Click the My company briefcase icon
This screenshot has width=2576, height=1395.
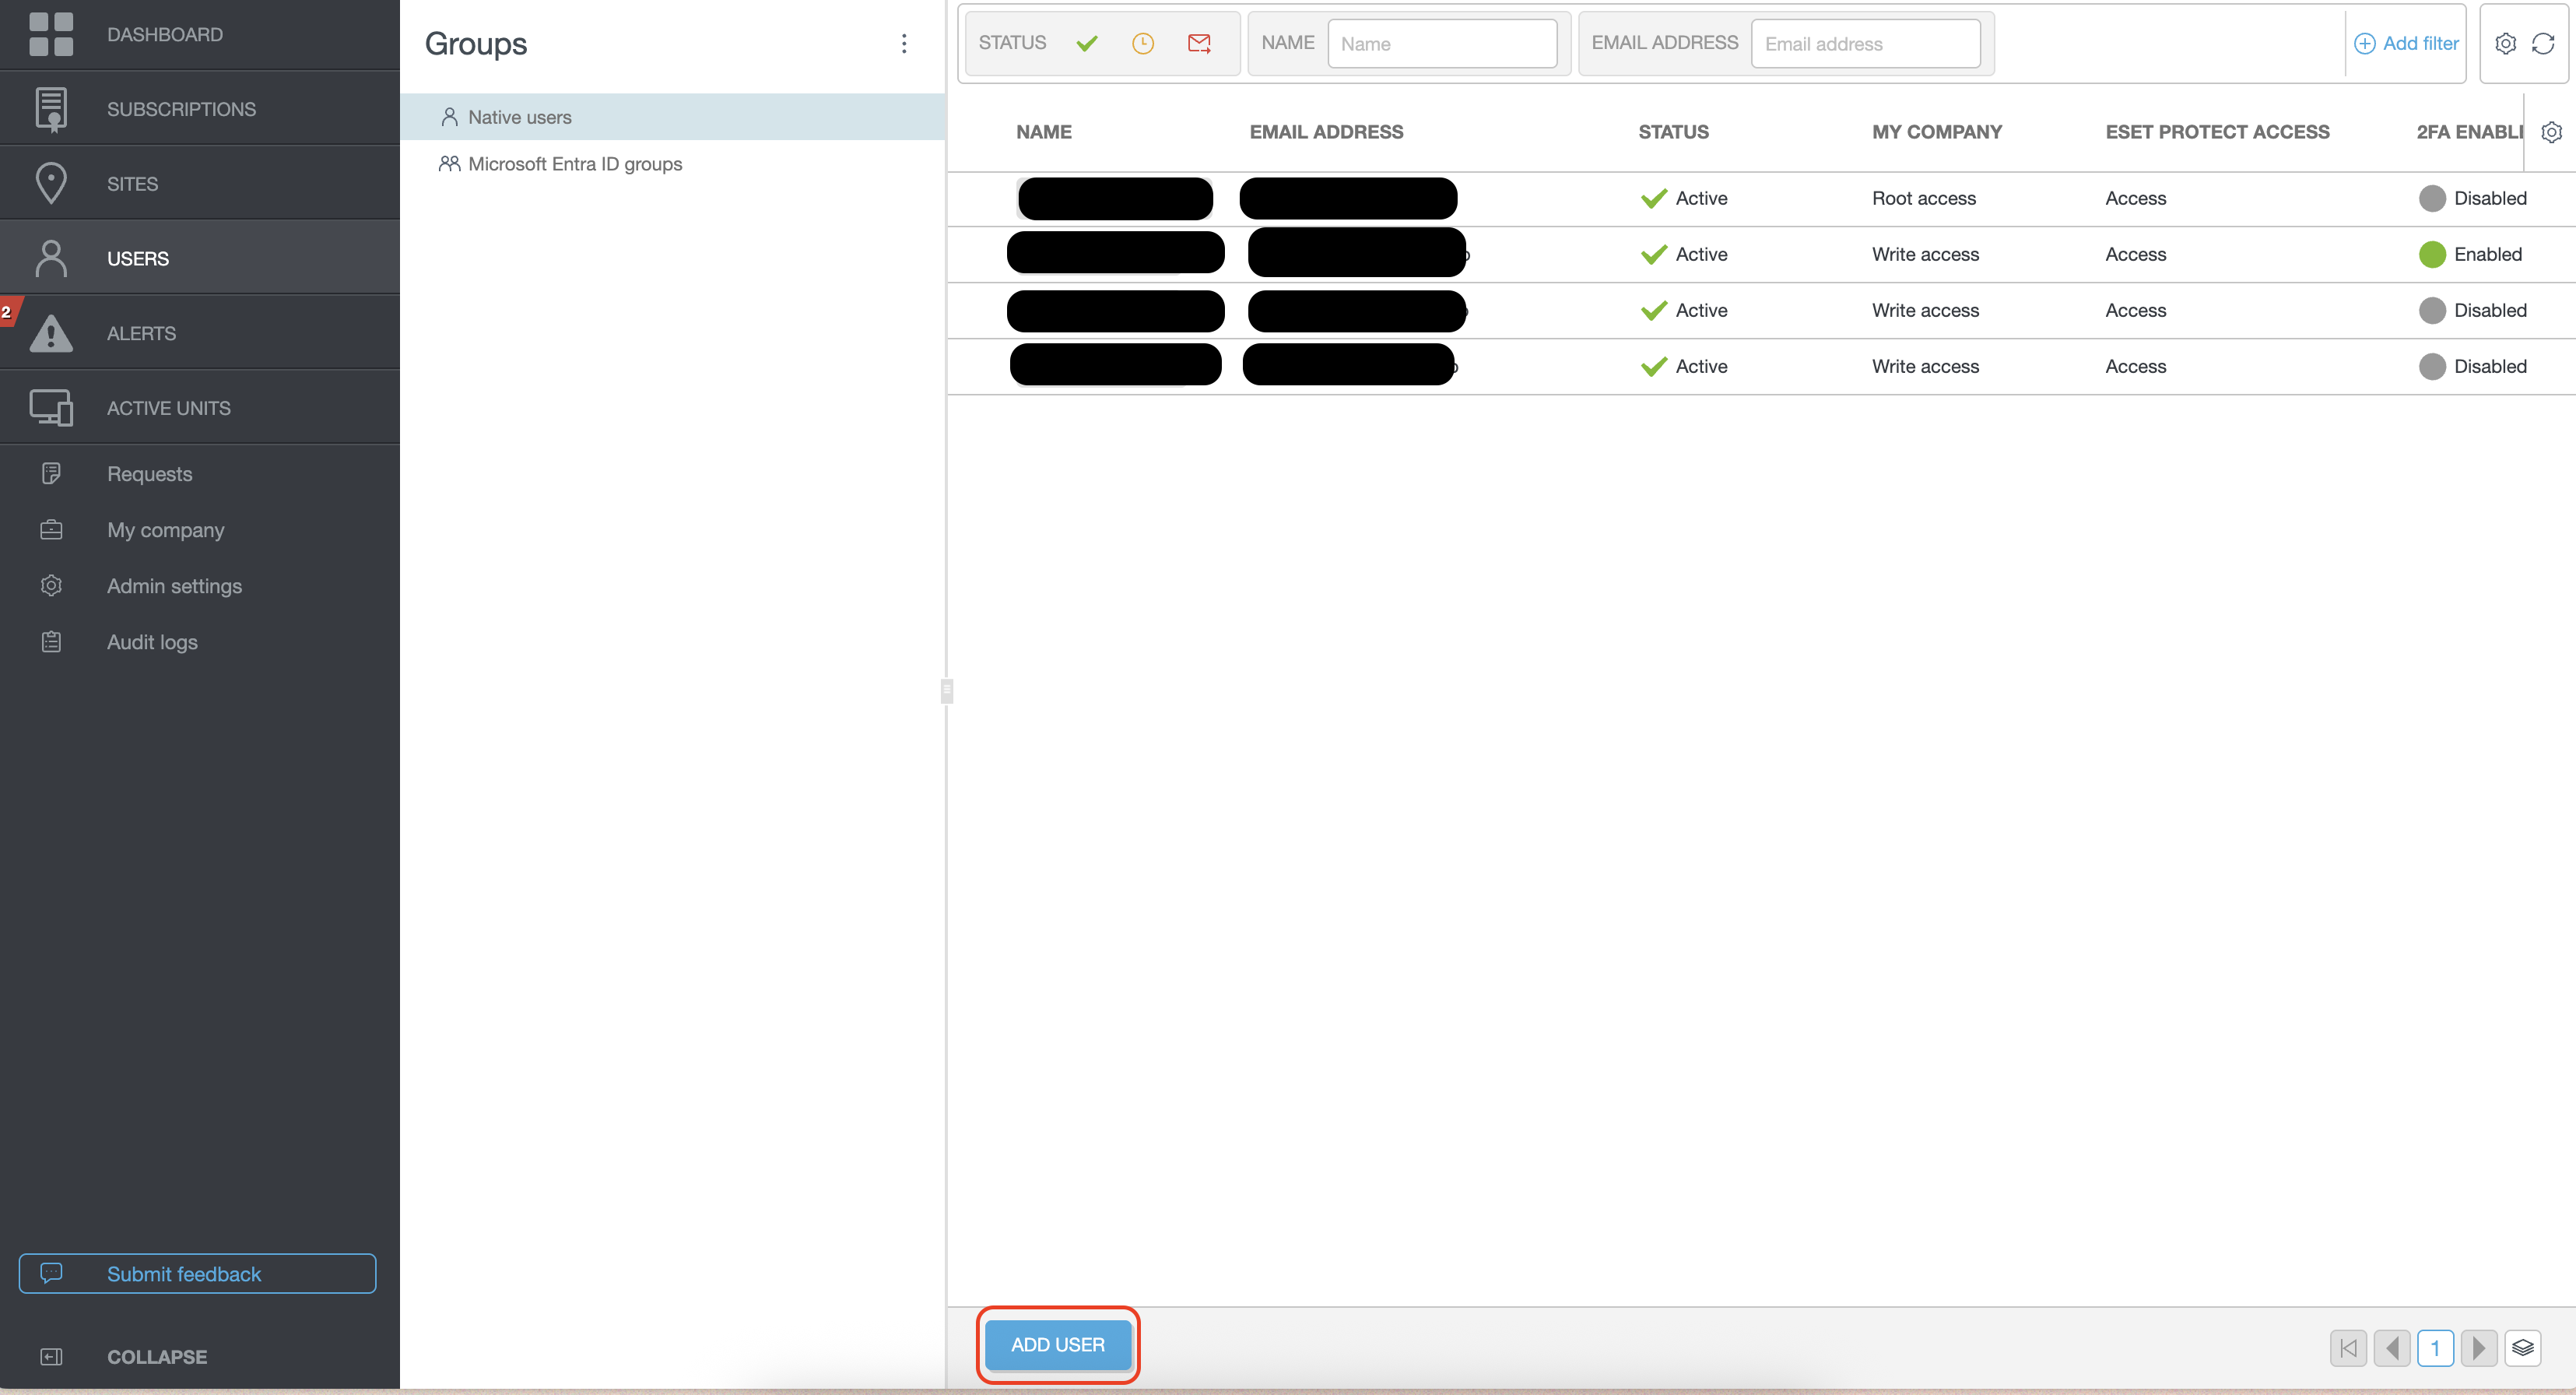coord(51,529)
